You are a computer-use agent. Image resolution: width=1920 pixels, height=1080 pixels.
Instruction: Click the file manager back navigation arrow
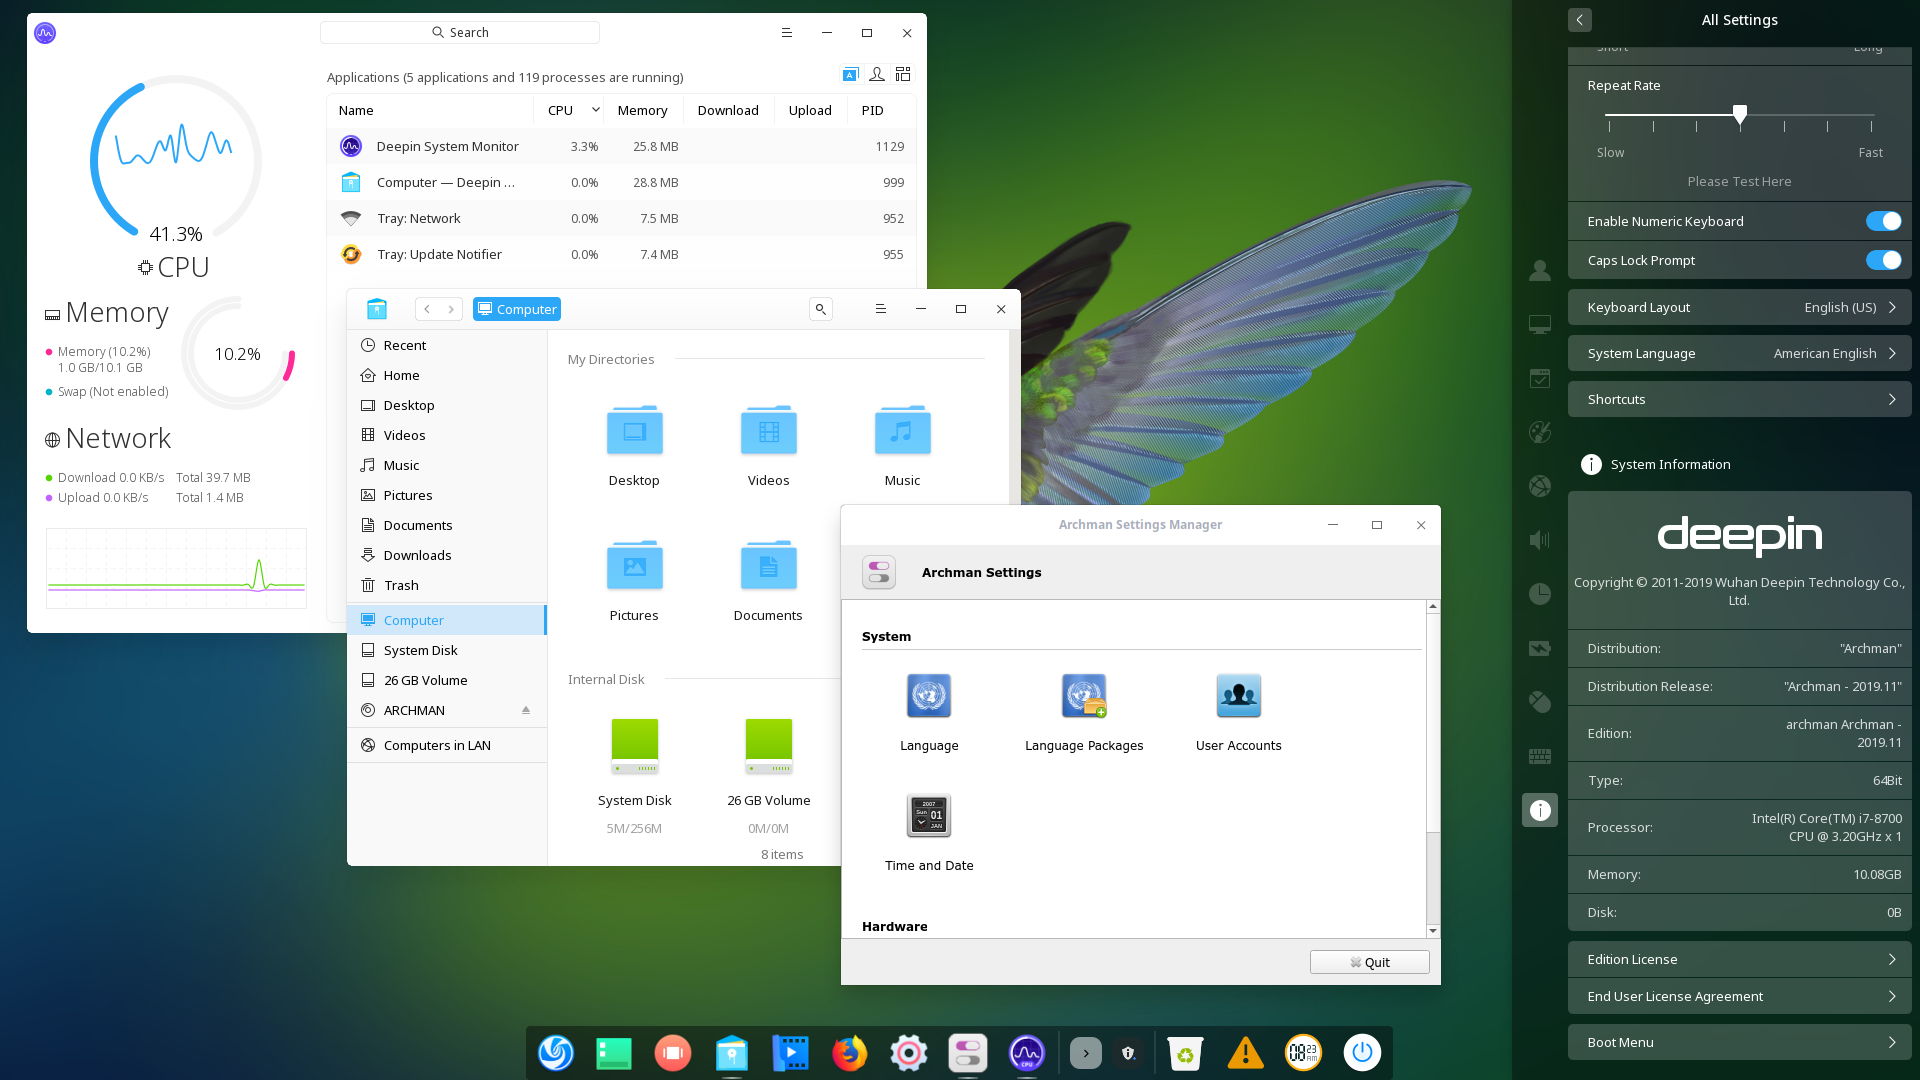click(x=427, y=309)
